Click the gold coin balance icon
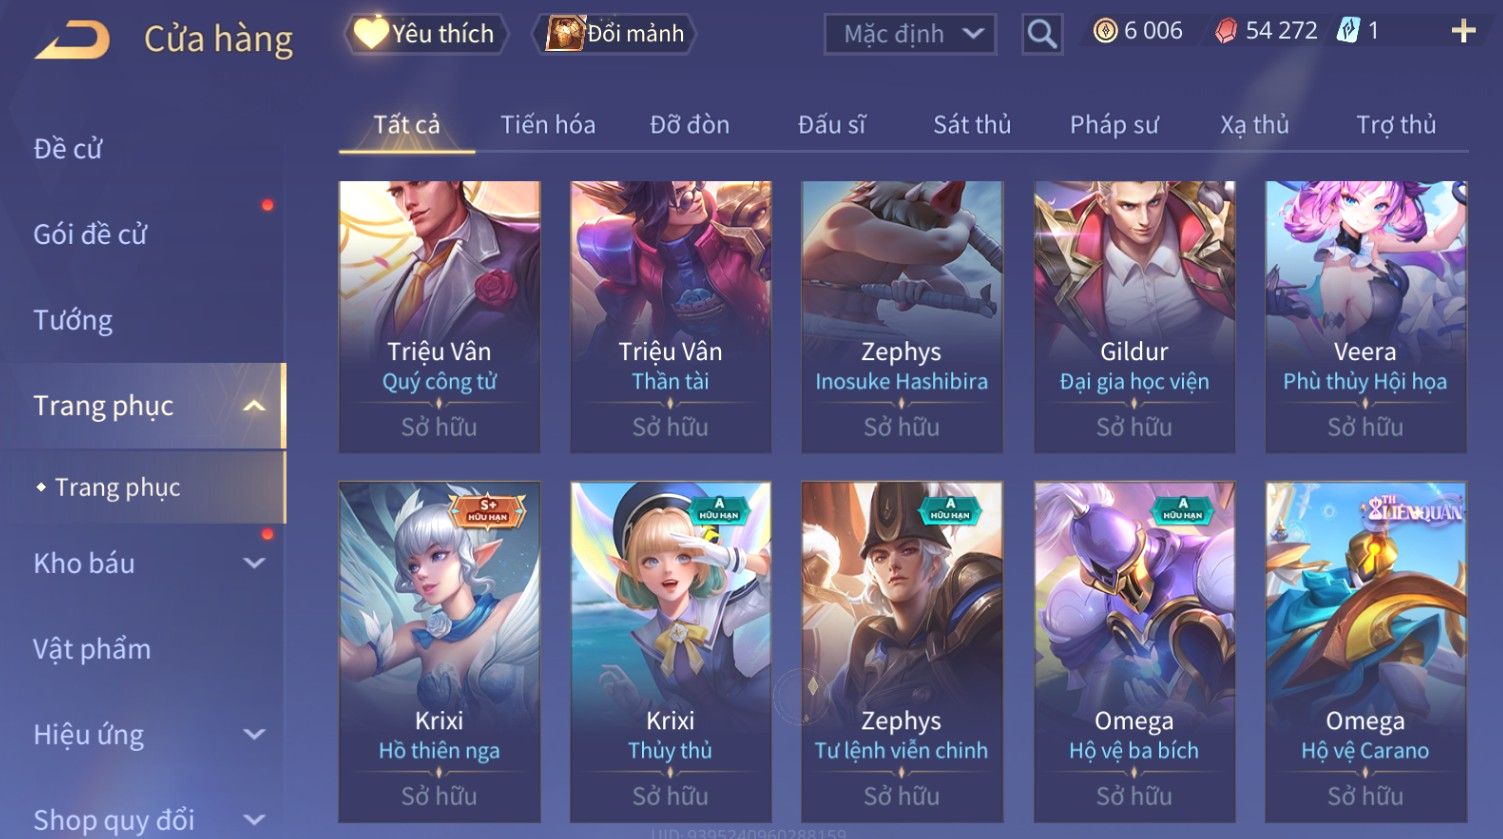Screen dimensions: 1503x839 click(1105, 31)
